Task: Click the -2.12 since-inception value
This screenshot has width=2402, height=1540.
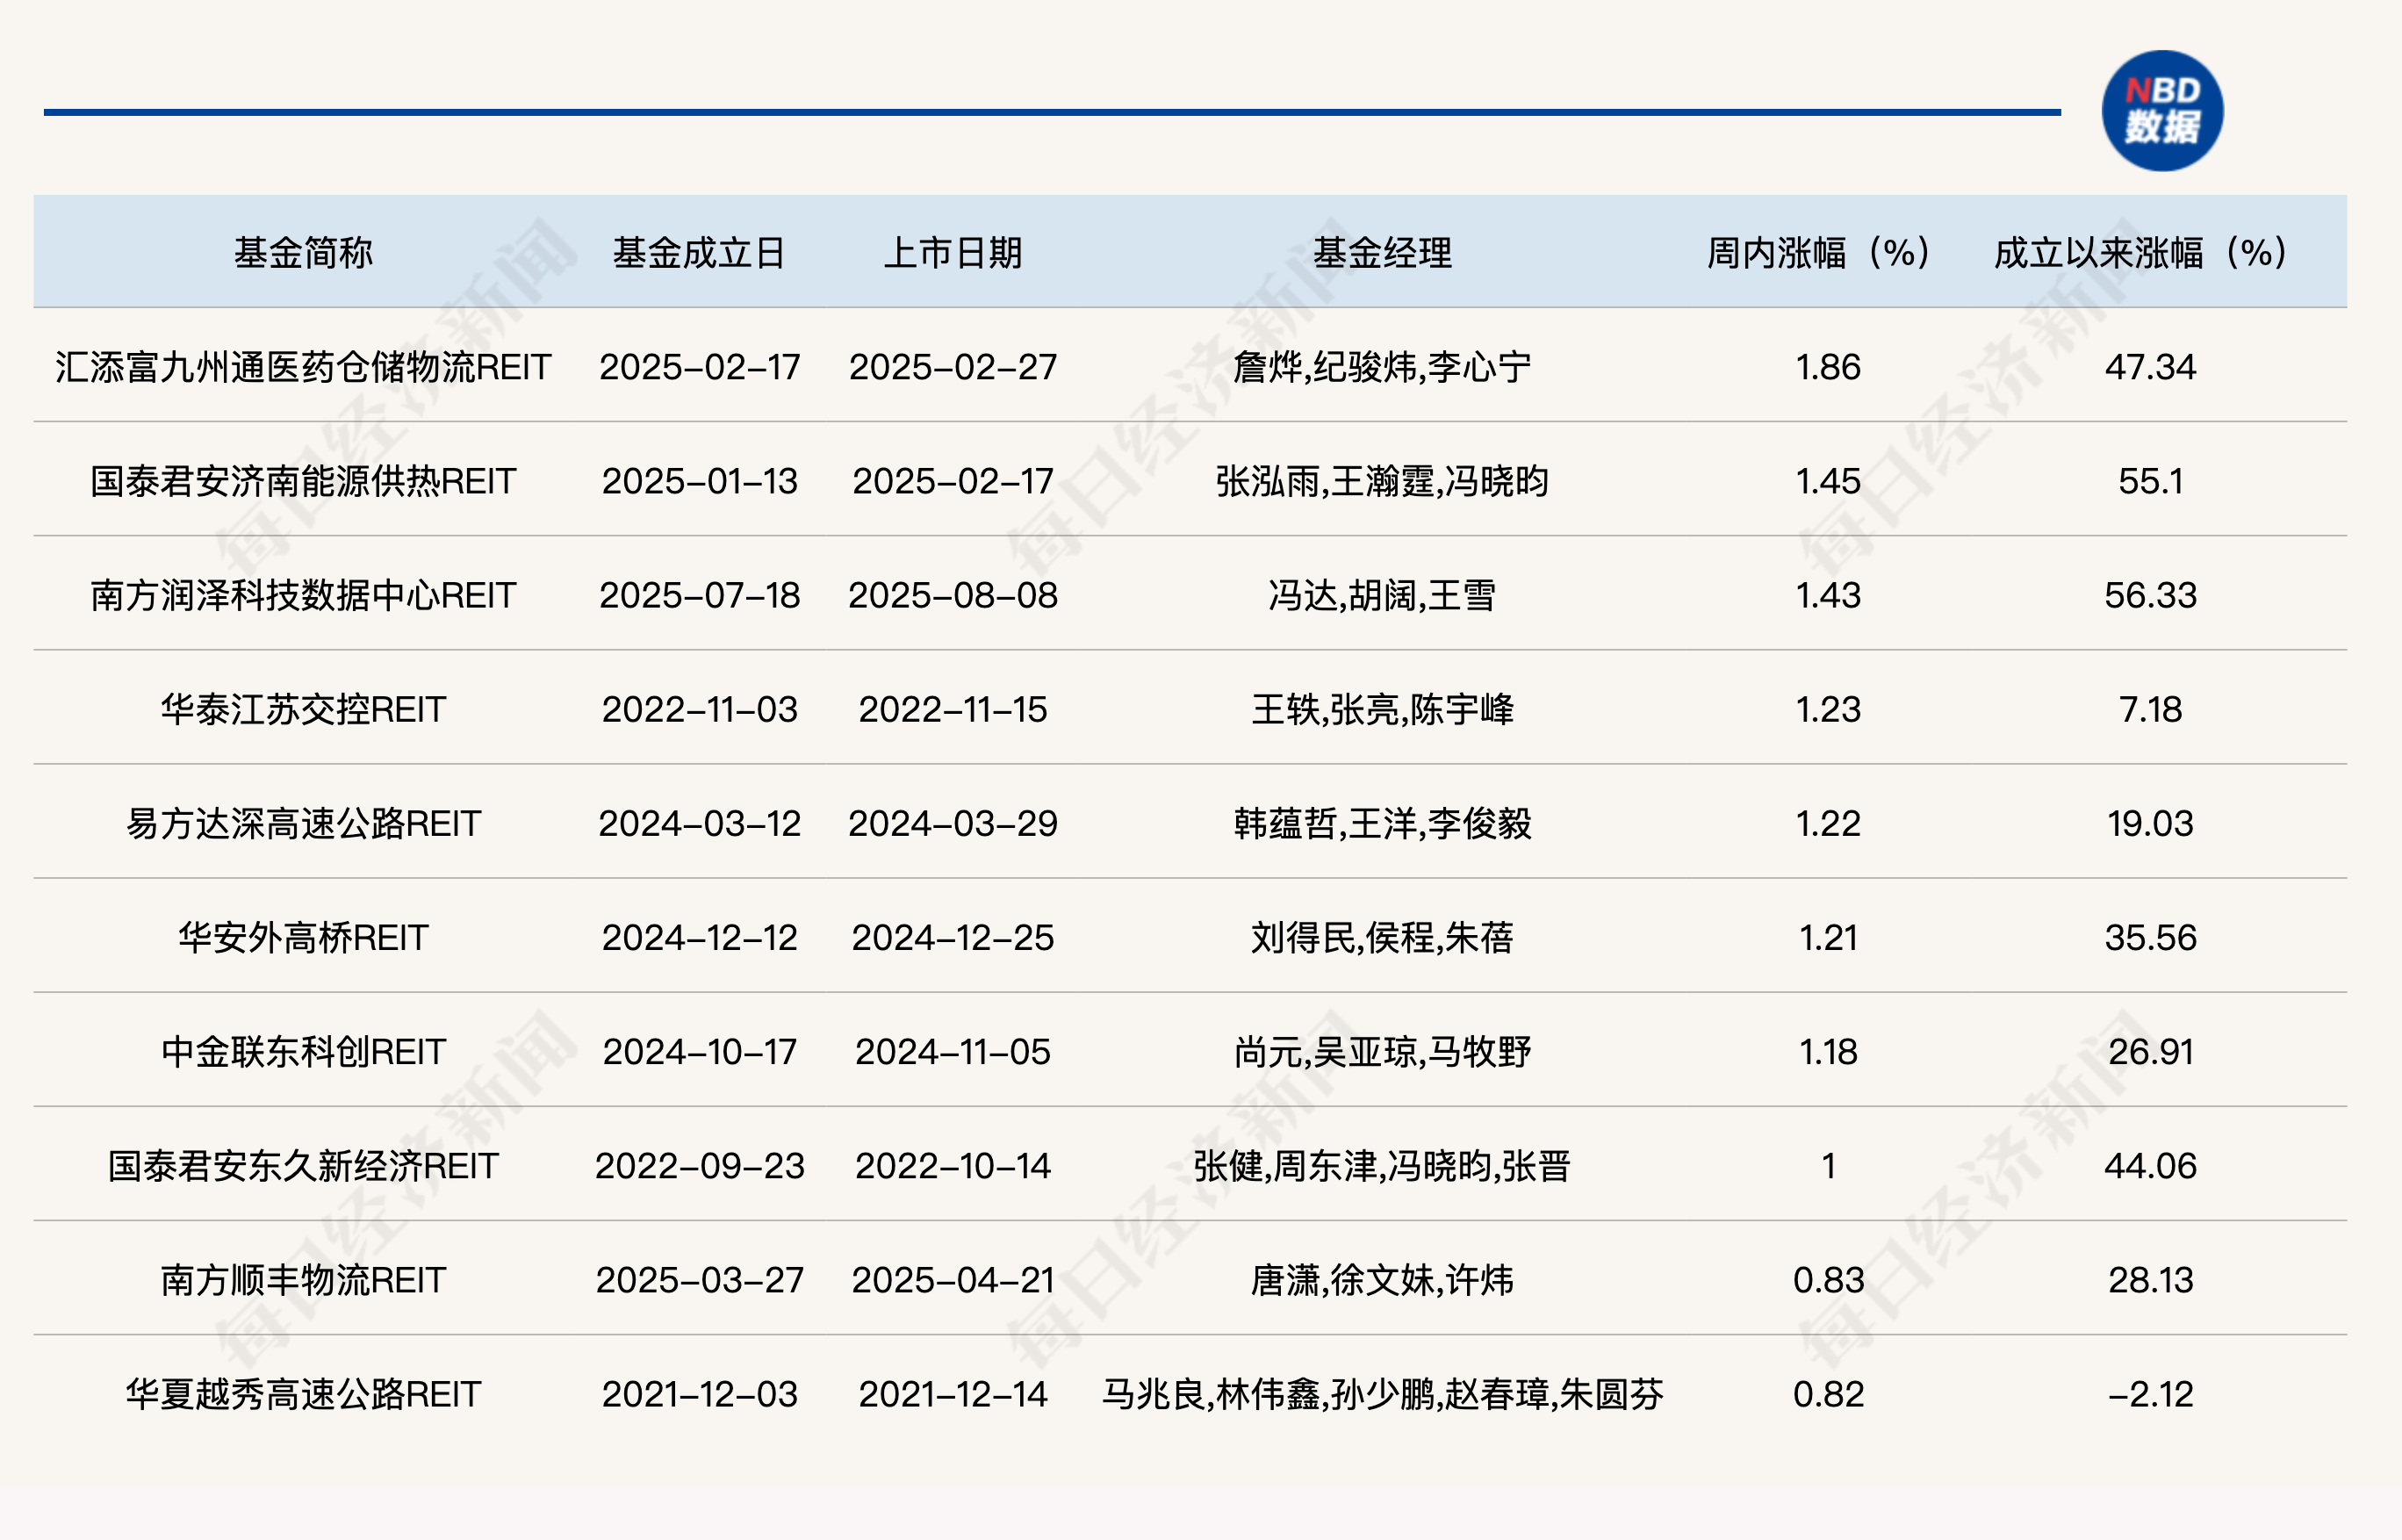Action: [2150, 1393]
